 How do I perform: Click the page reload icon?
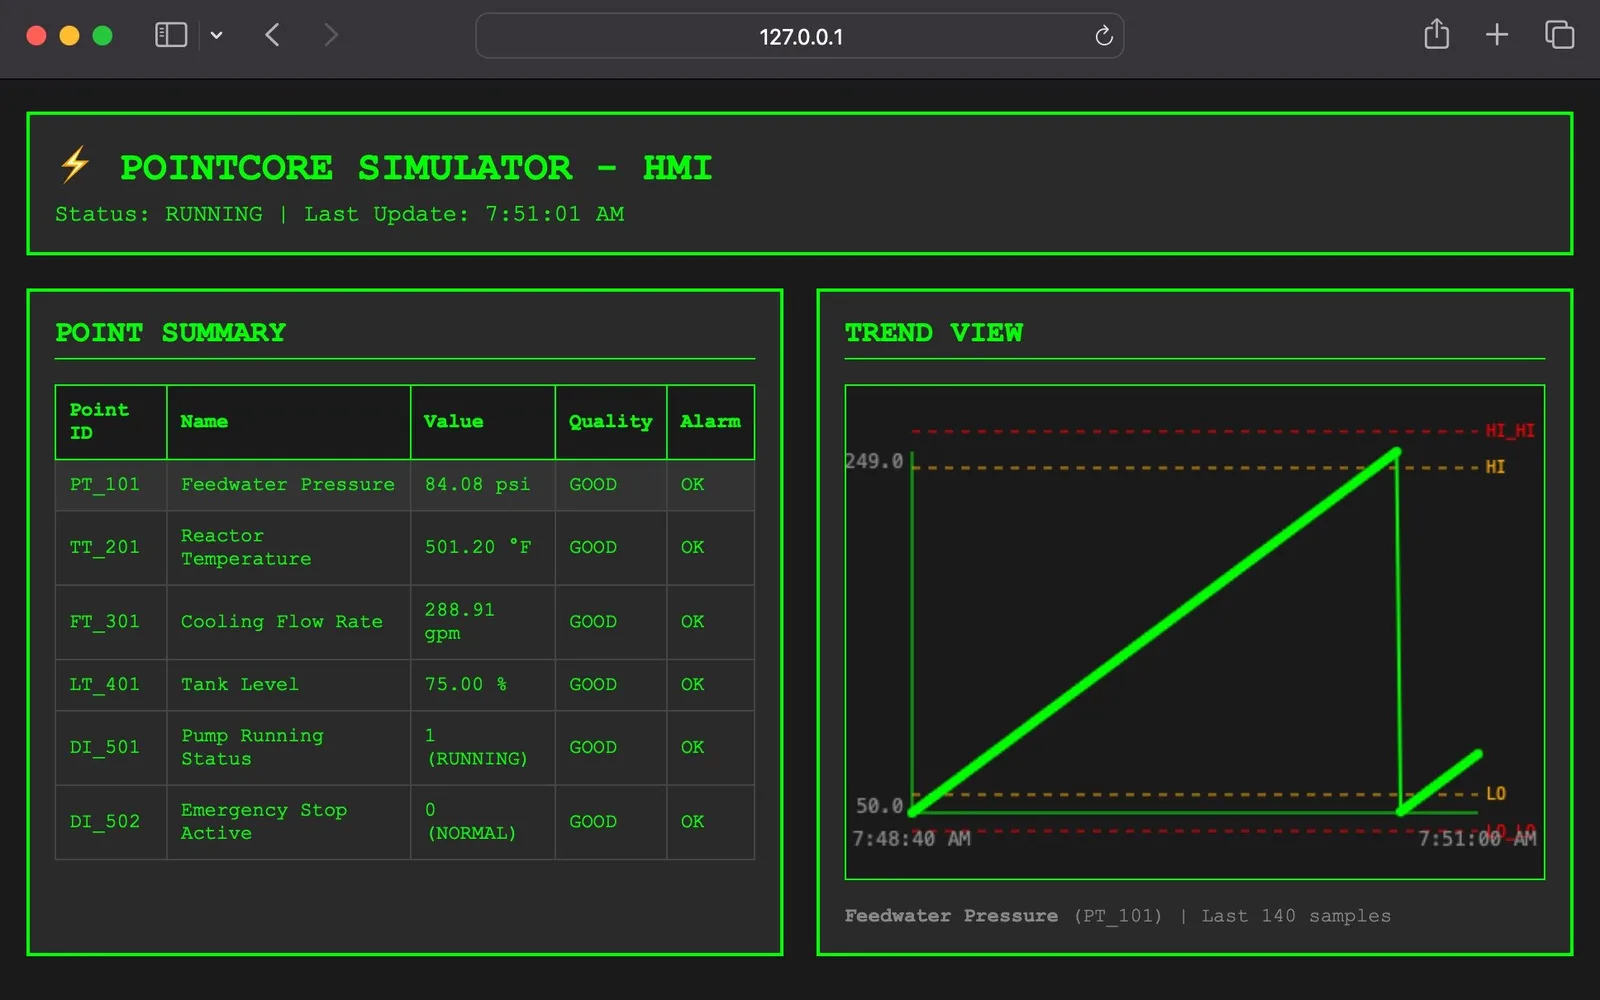(x=1103, y=36)
